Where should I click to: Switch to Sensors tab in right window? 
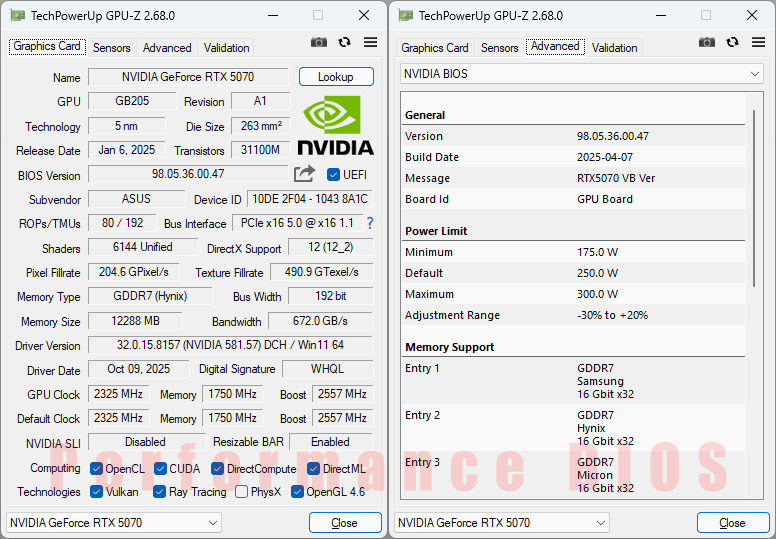tap(500, 48)
